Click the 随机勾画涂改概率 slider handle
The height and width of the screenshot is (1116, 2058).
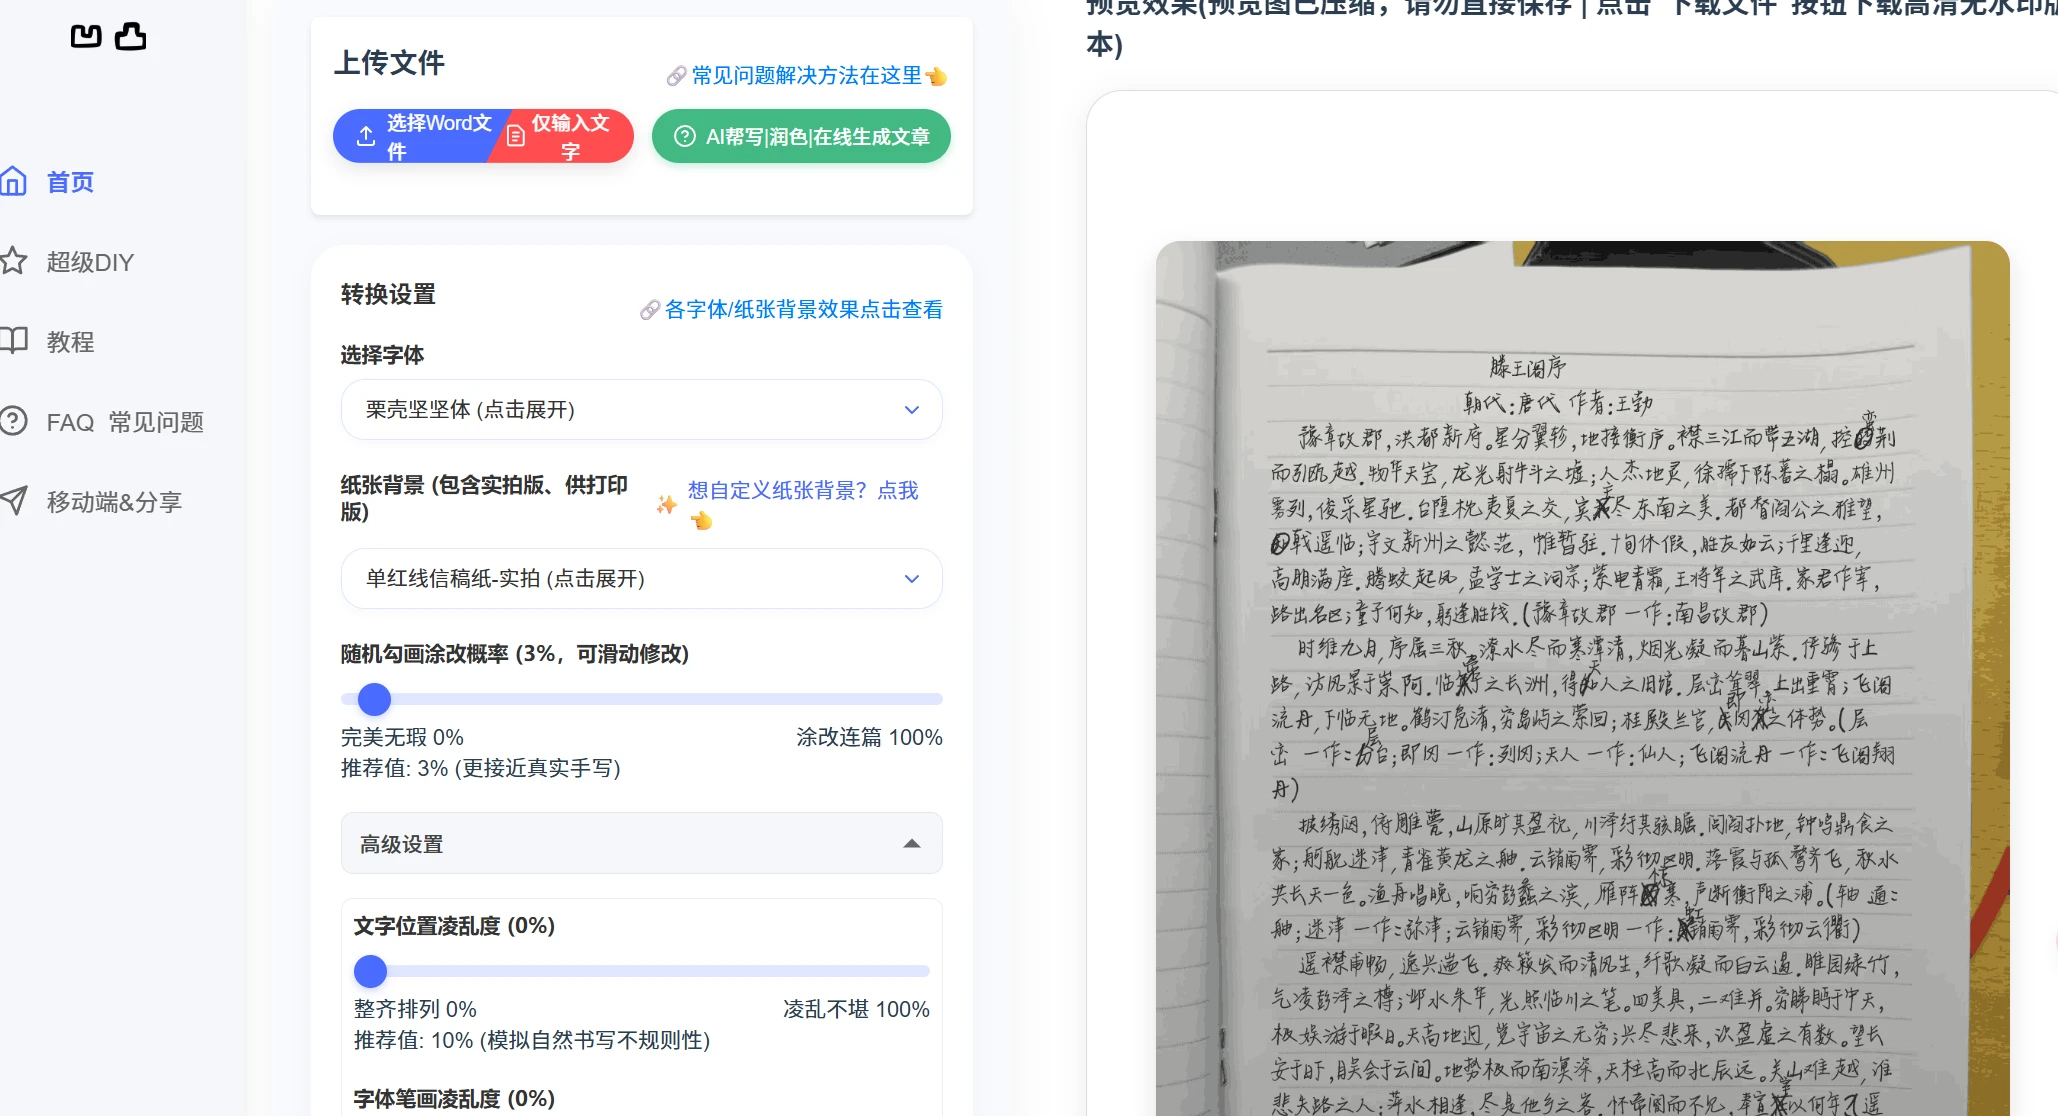click(x=374, y=699)
